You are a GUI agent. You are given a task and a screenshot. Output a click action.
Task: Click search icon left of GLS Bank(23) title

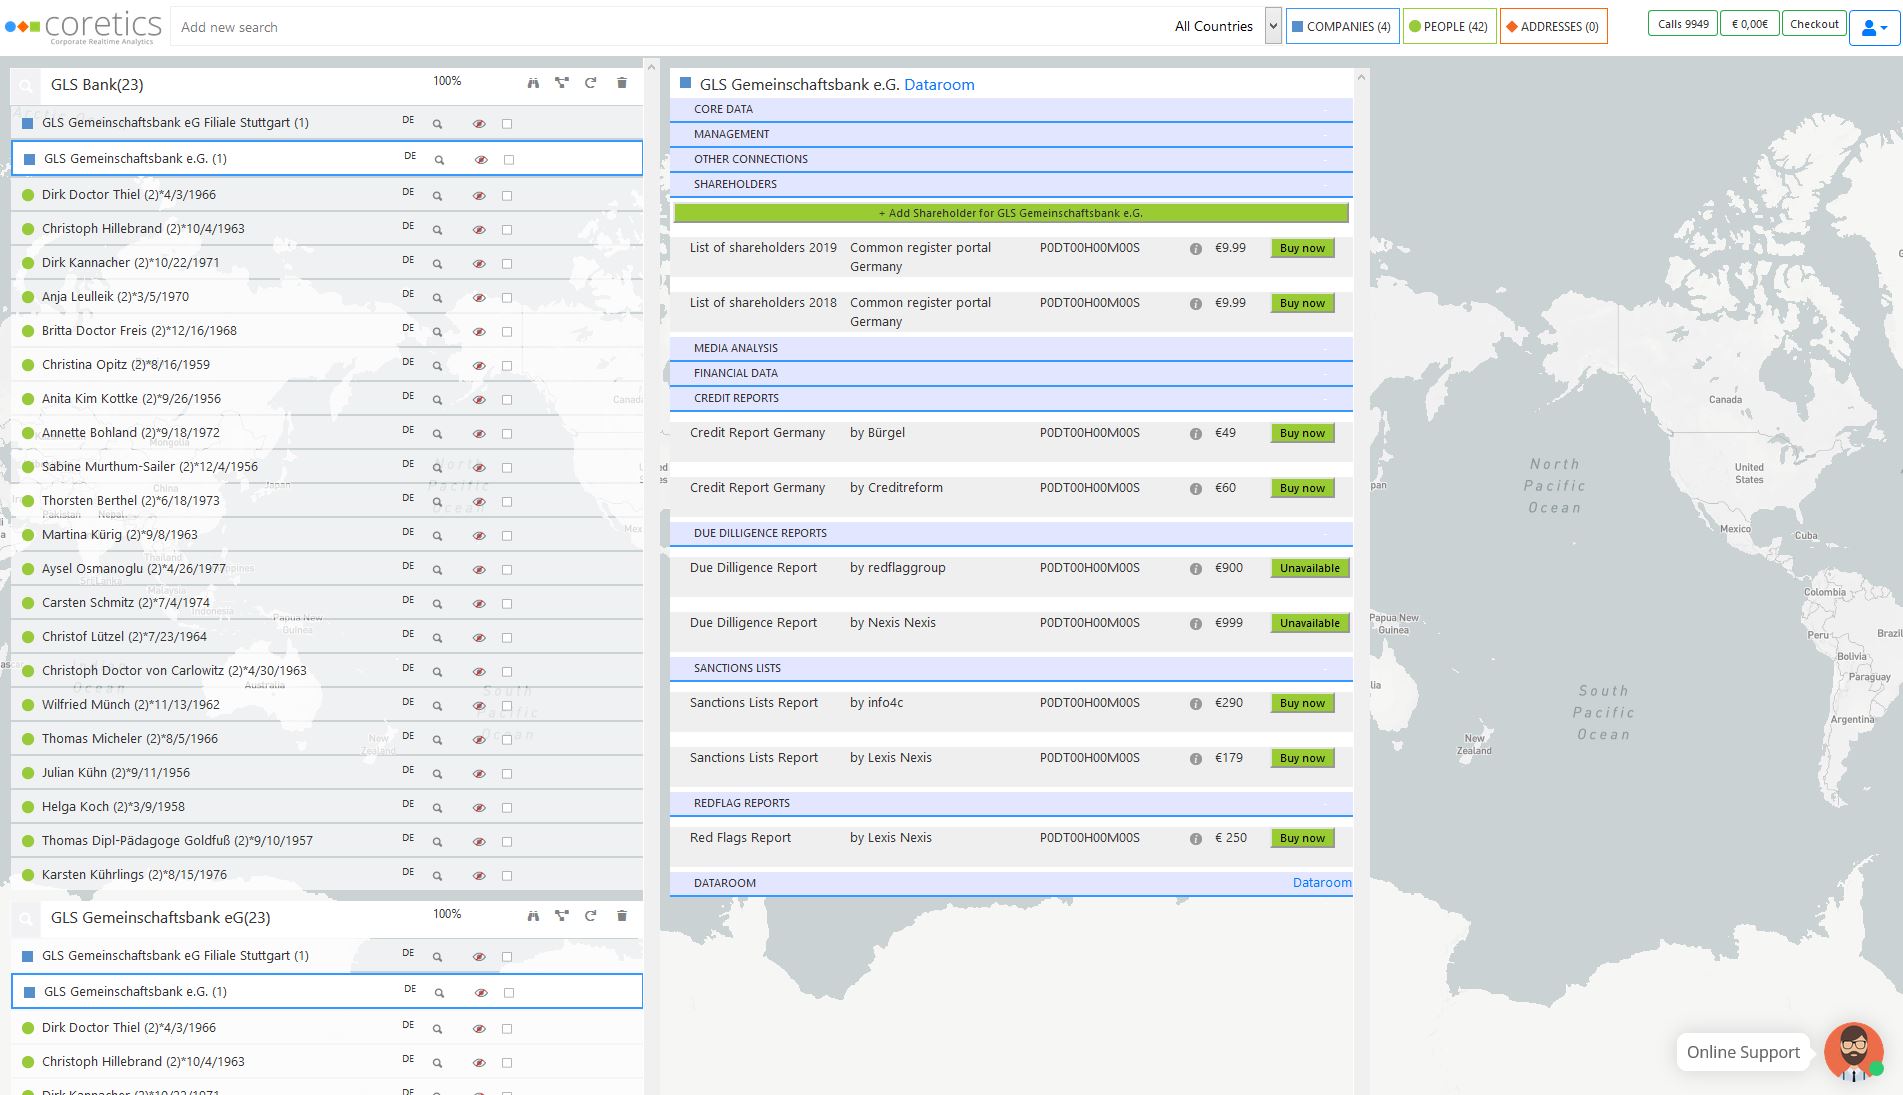click(26, 86)
